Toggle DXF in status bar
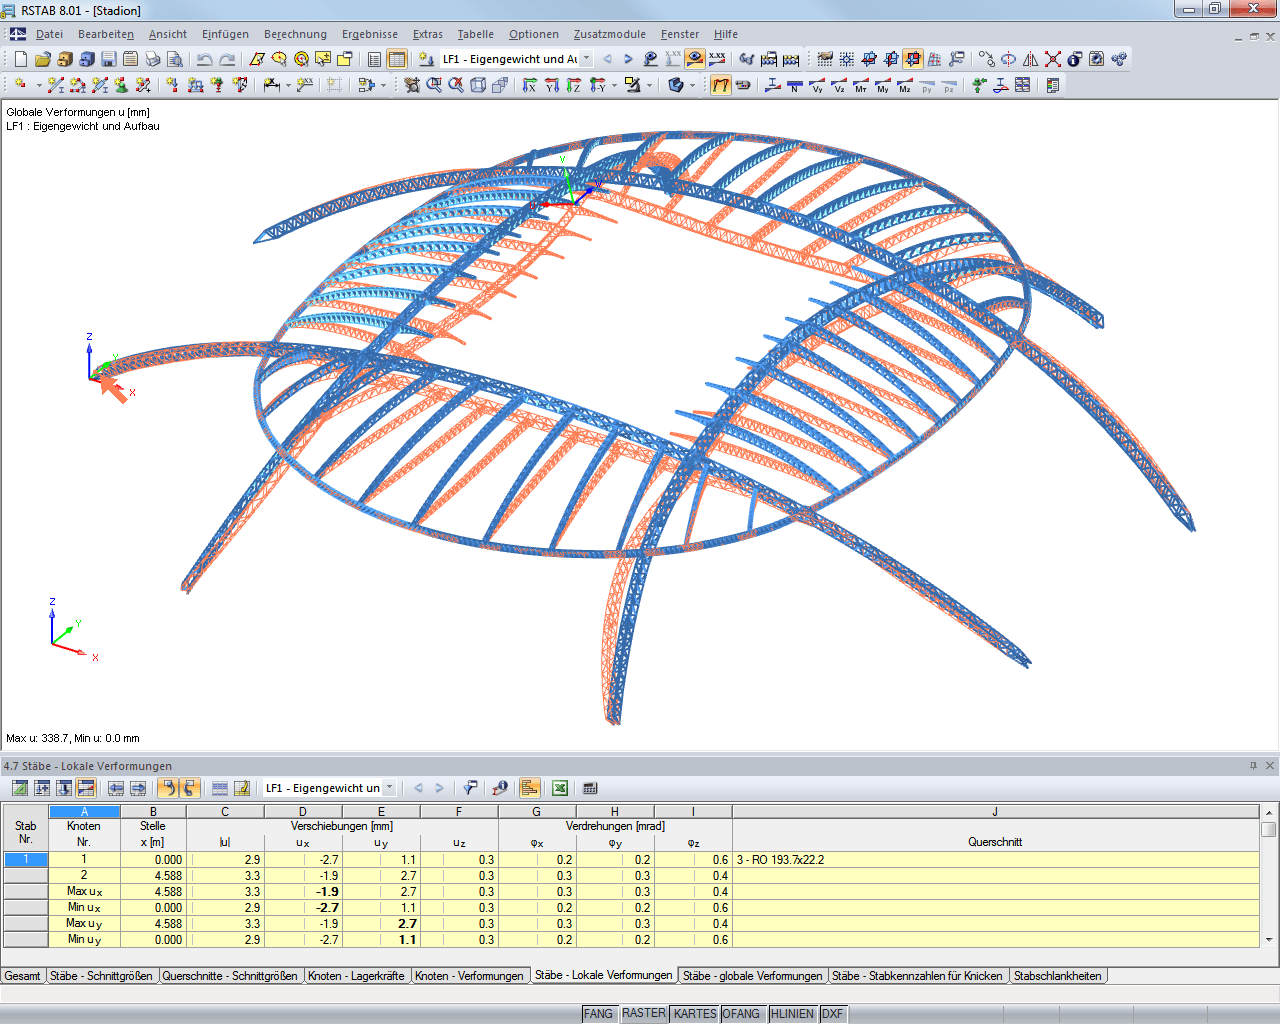This screenshot has width=1280, height=1024. pyautogui.click(x=833, y=1014)
